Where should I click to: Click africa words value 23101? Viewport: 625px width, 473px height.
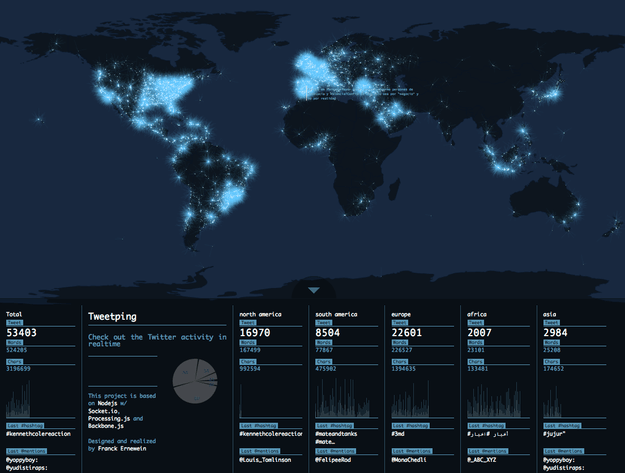coord(476,350)
